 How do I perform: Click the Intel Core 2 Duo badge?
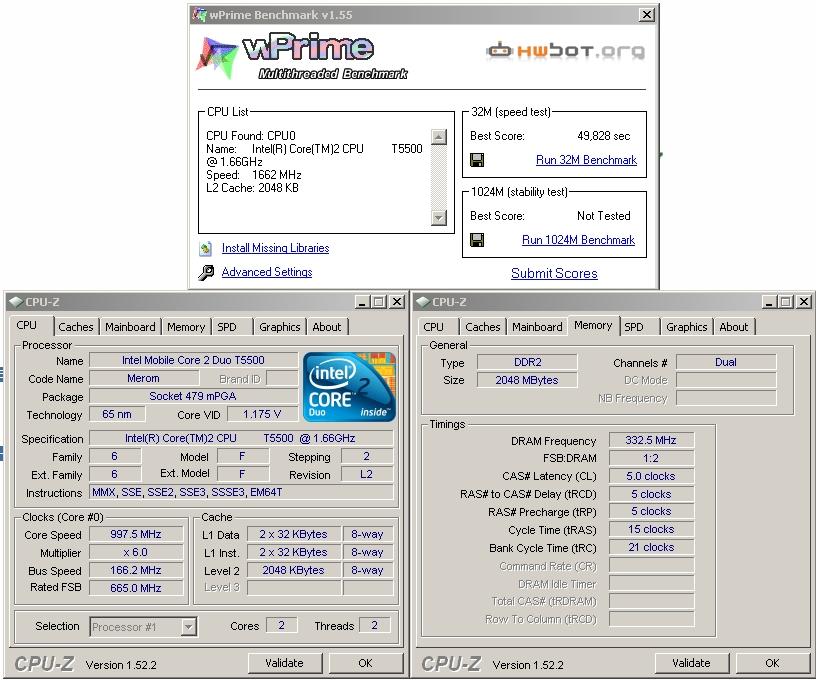click(349, 387)
